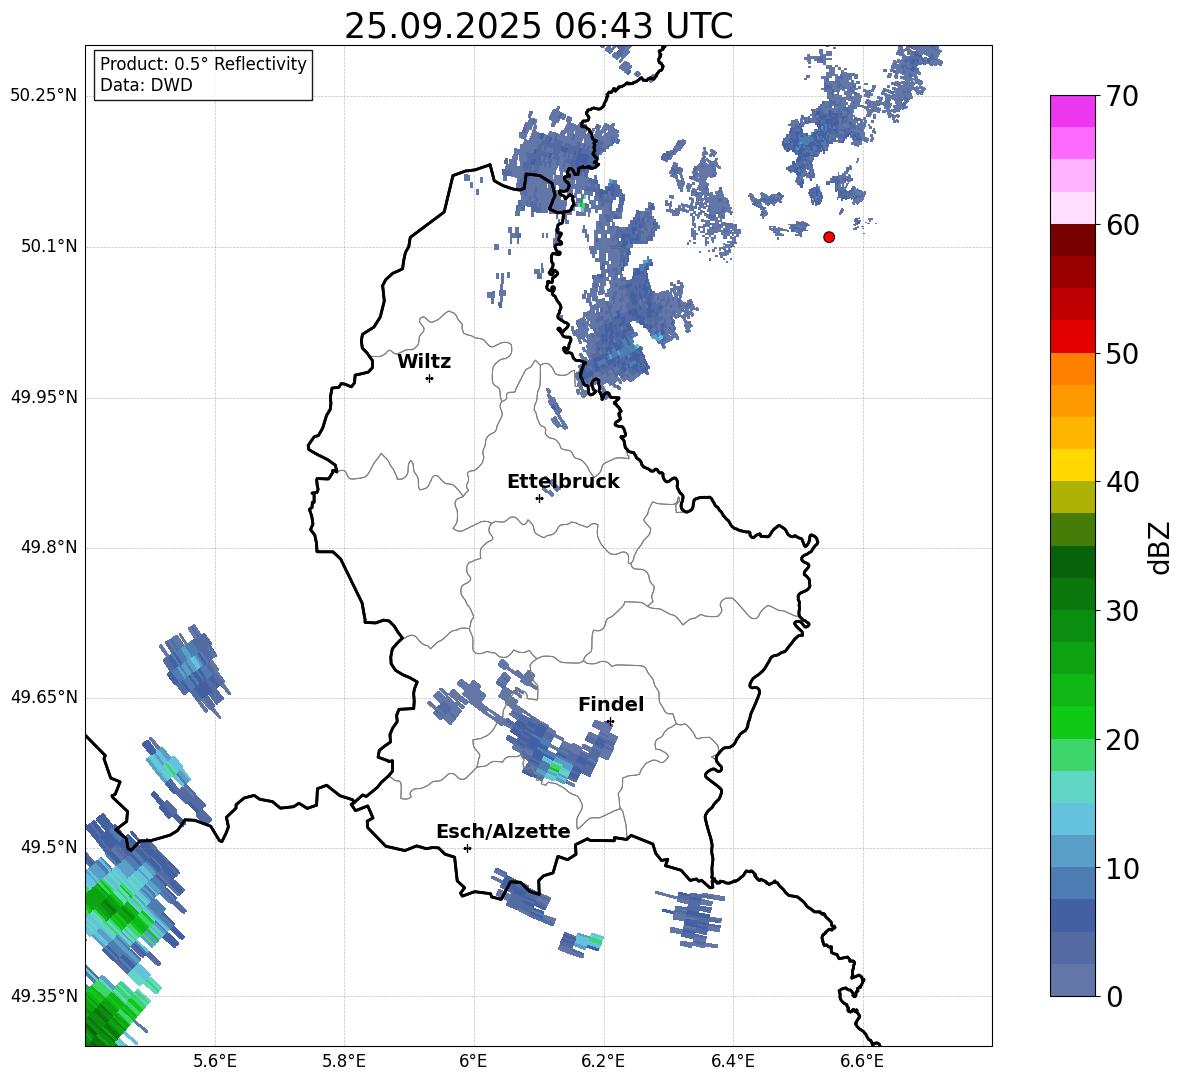Image resolution: width=1184 pixels, height=1081 pixels.
Task: Pick the turquoise swatch between 10 and 20 dBZ
Action: pos(1072,787)
